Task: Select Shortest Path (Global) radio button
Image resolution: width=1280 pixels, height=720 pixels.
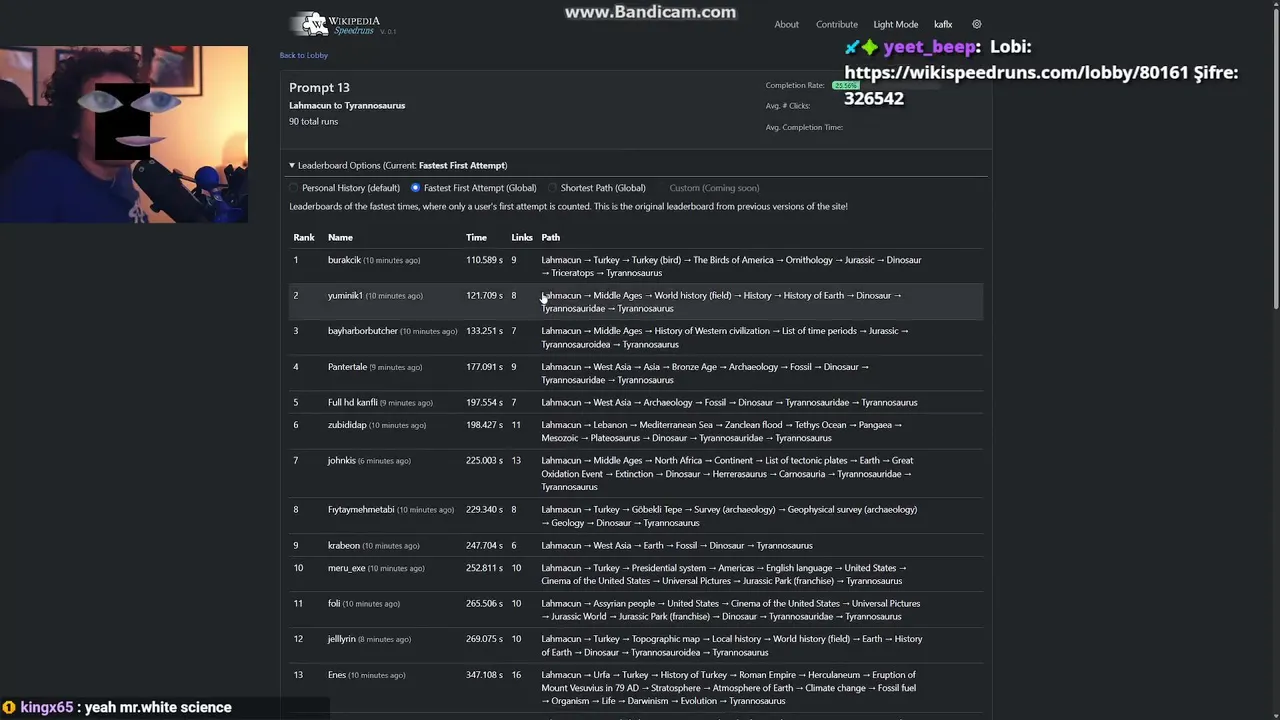Action: pos(552,188)
